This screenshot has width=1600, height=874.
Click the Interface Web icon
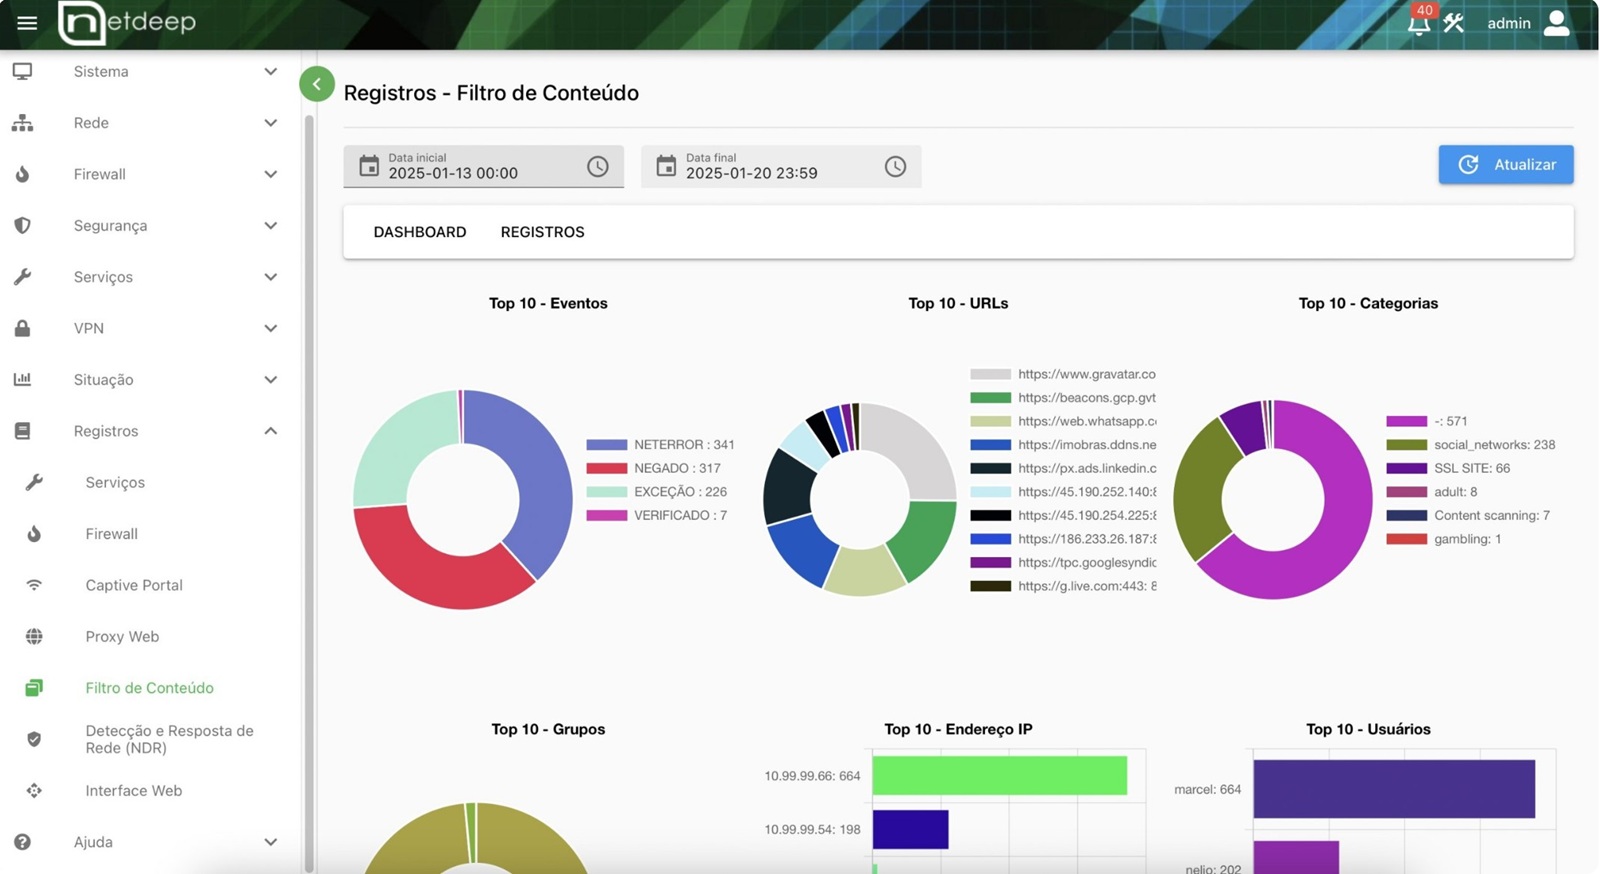(34, 790)
